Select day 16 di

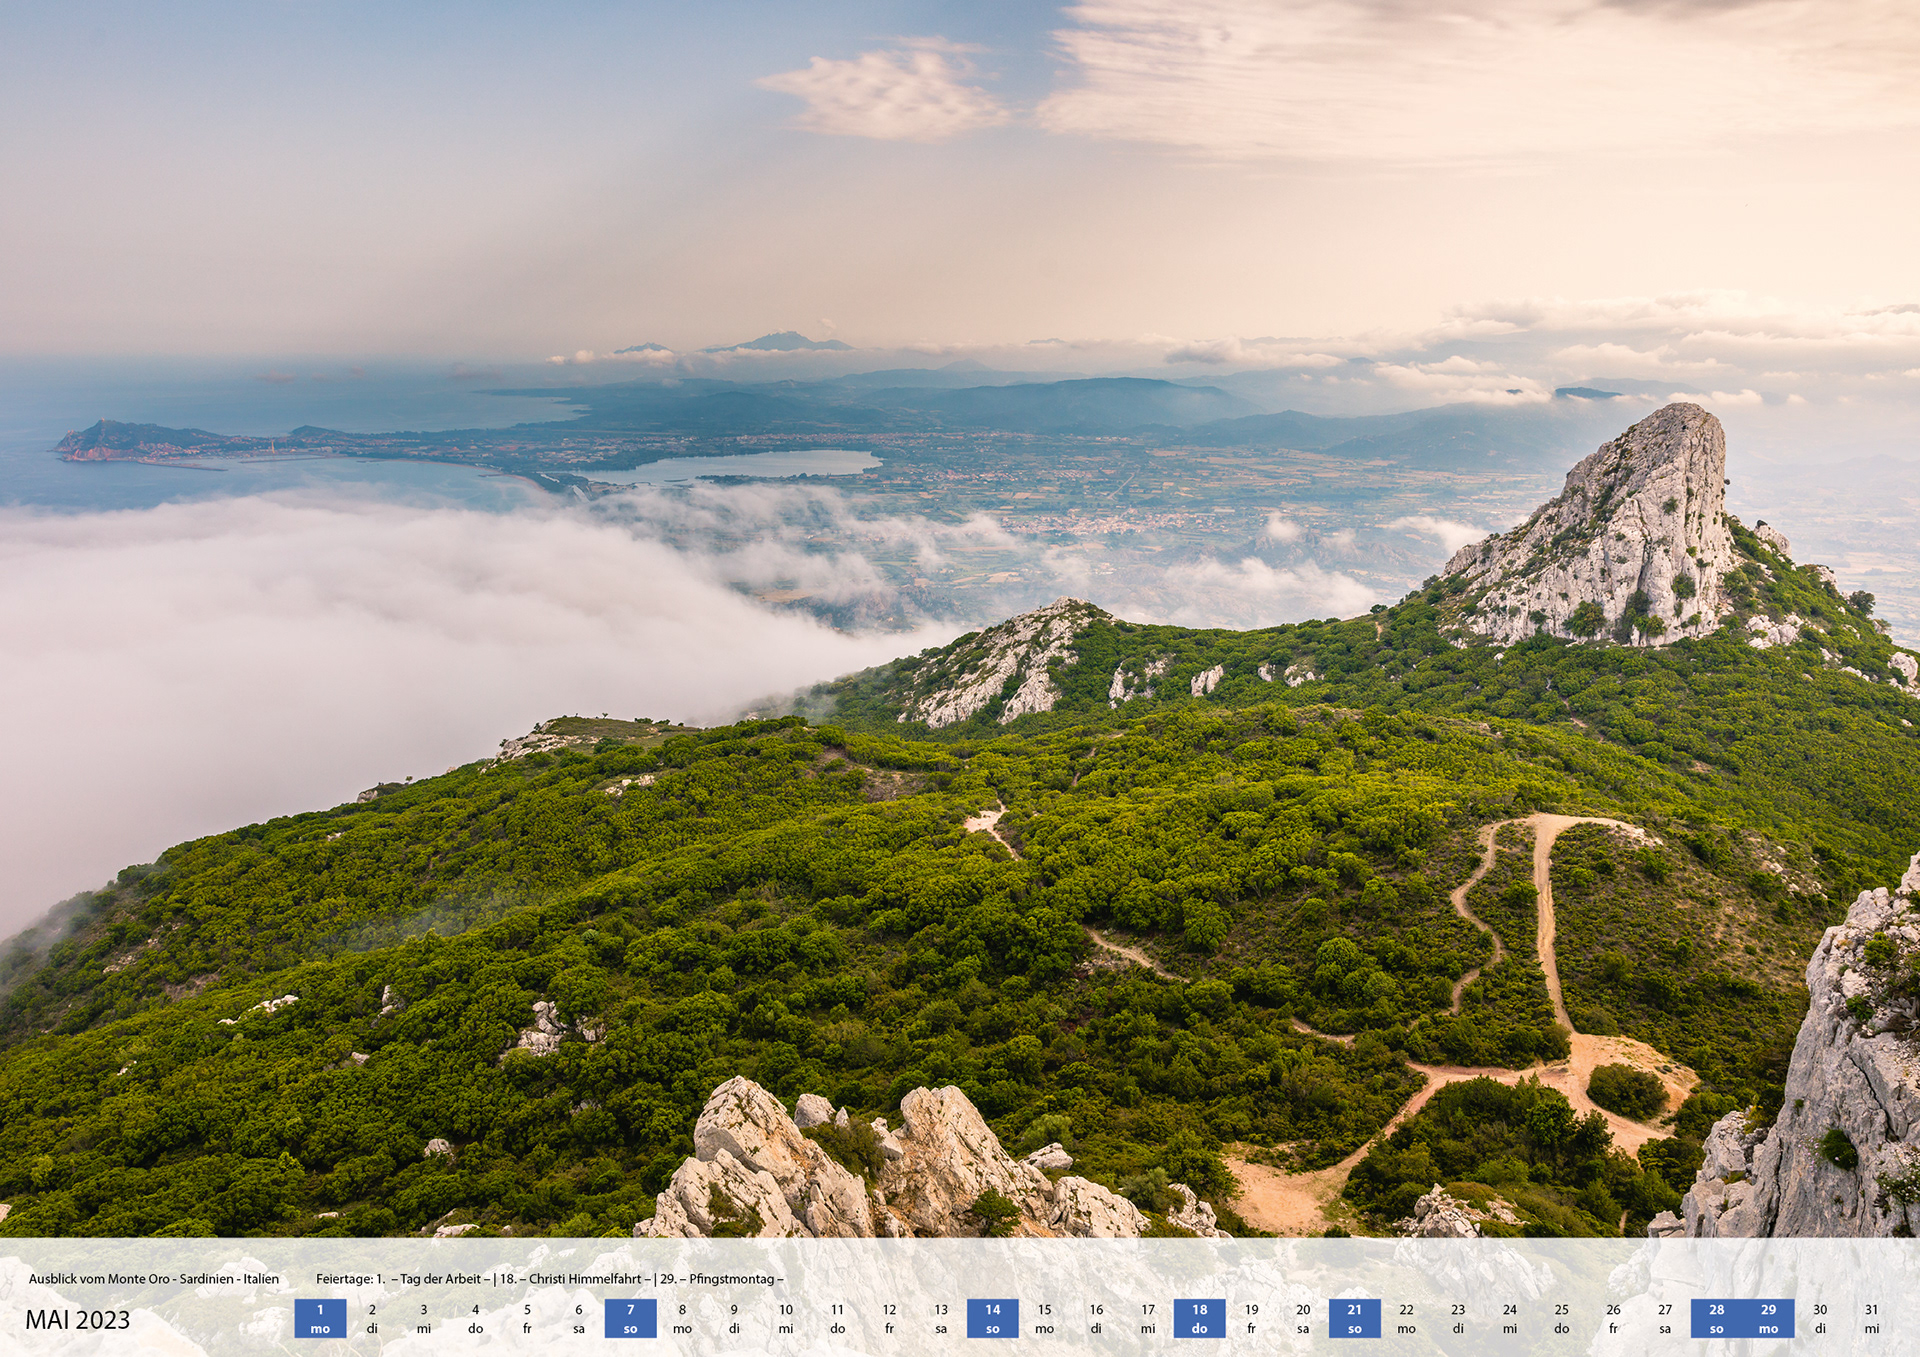(1096, 1318)
